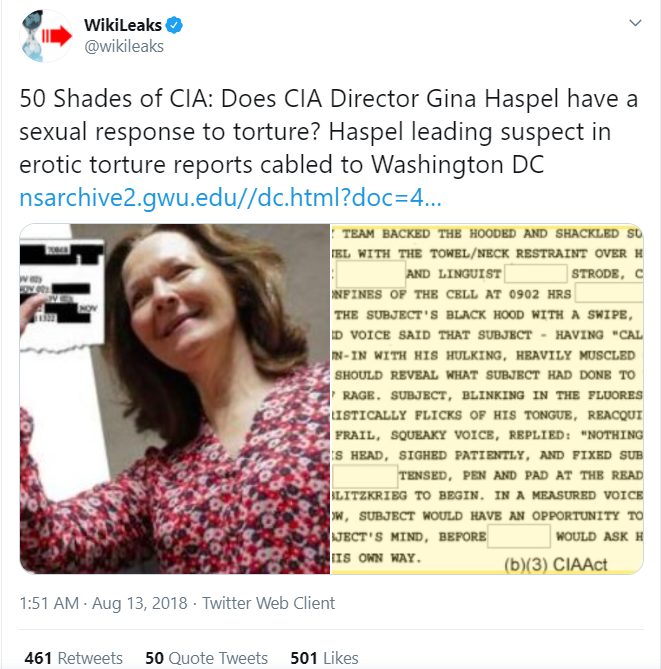Follow the nsarchive2.gwu.edu link

[230, 197]
